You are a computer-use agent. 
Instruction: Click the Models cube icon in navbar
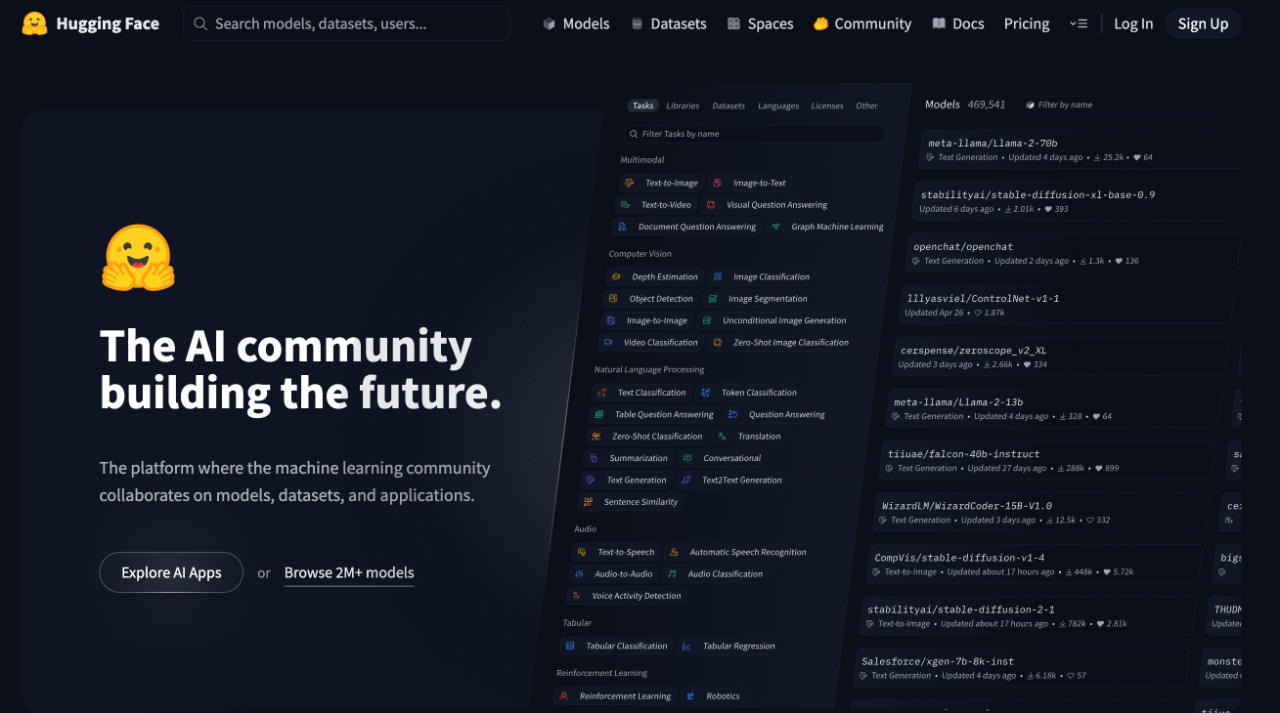pos(549,24)
